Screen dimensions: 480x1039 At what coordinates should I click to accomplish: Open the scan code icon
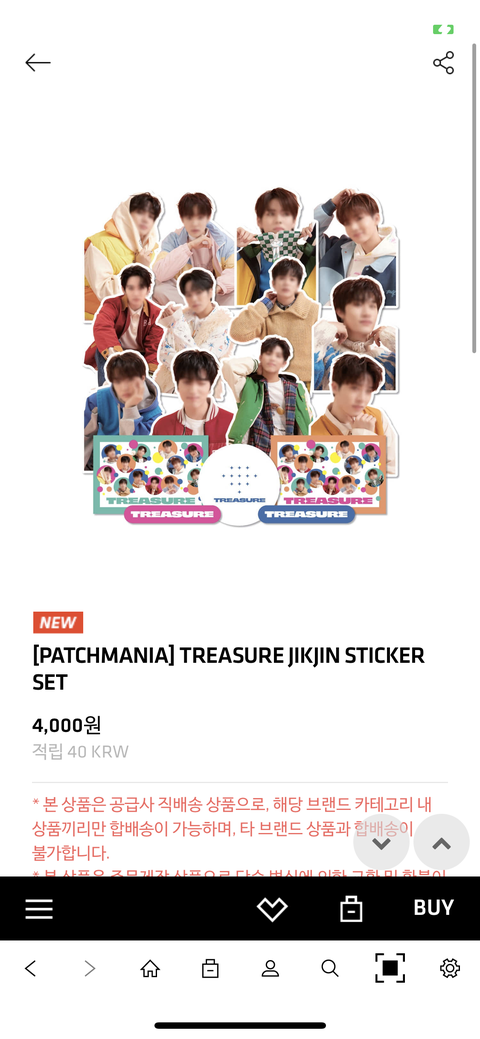coord(390,968)
